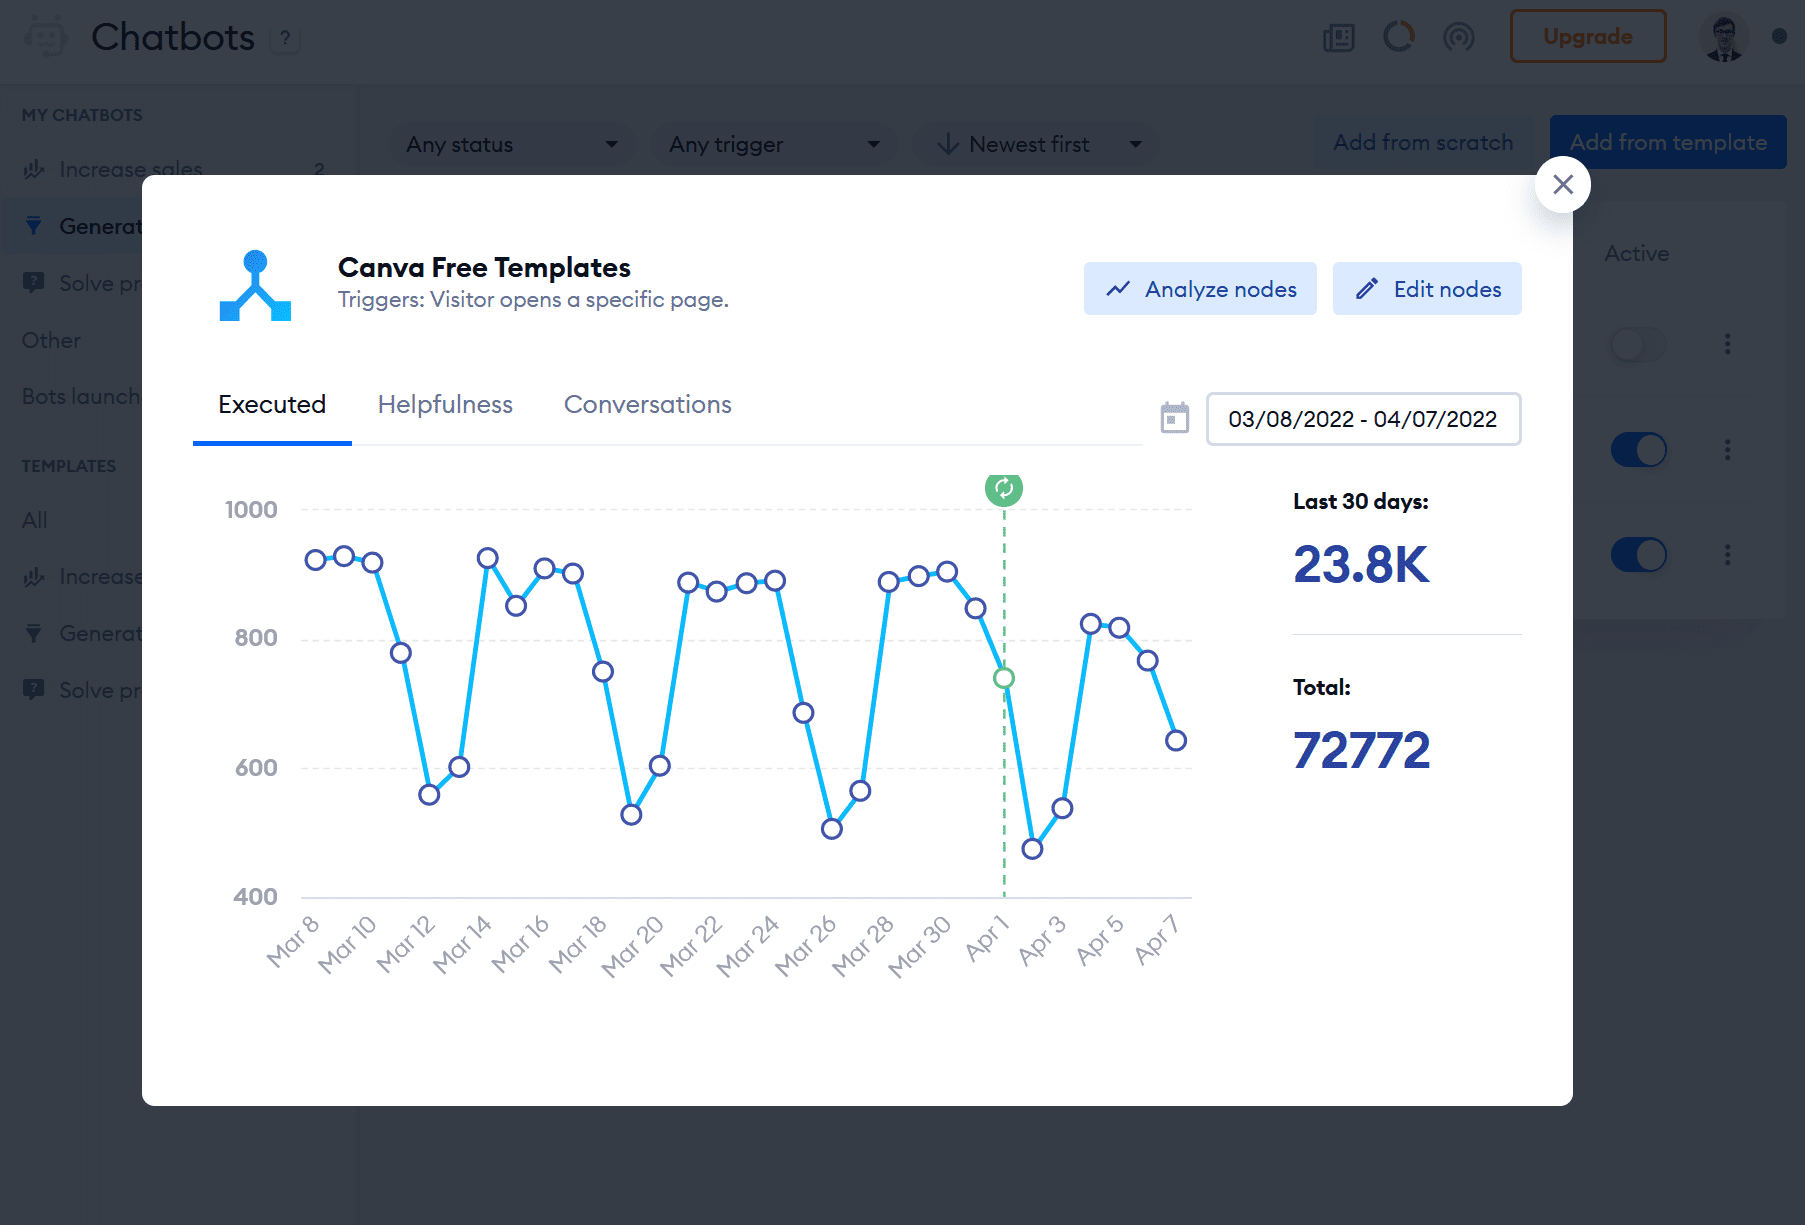Switch to the Helpfulness tab
The height and width of the screenshot is (1225, 1805).
click(445, 405)
